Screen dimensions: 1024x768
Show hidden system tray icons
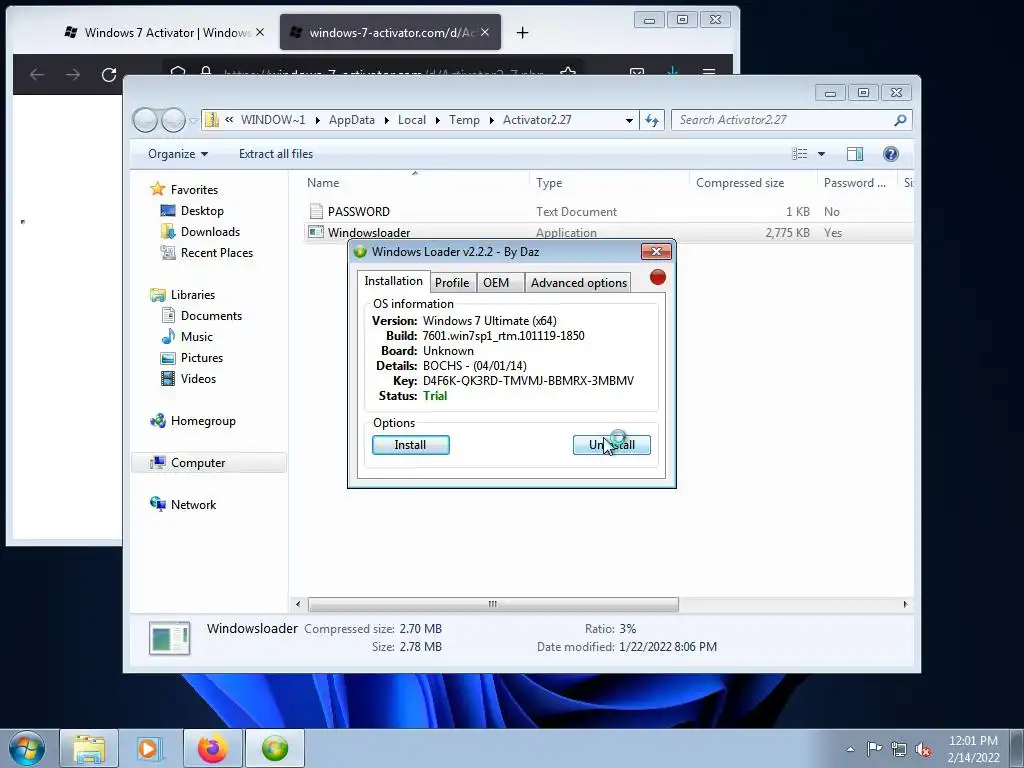click(x=850, y=749)
